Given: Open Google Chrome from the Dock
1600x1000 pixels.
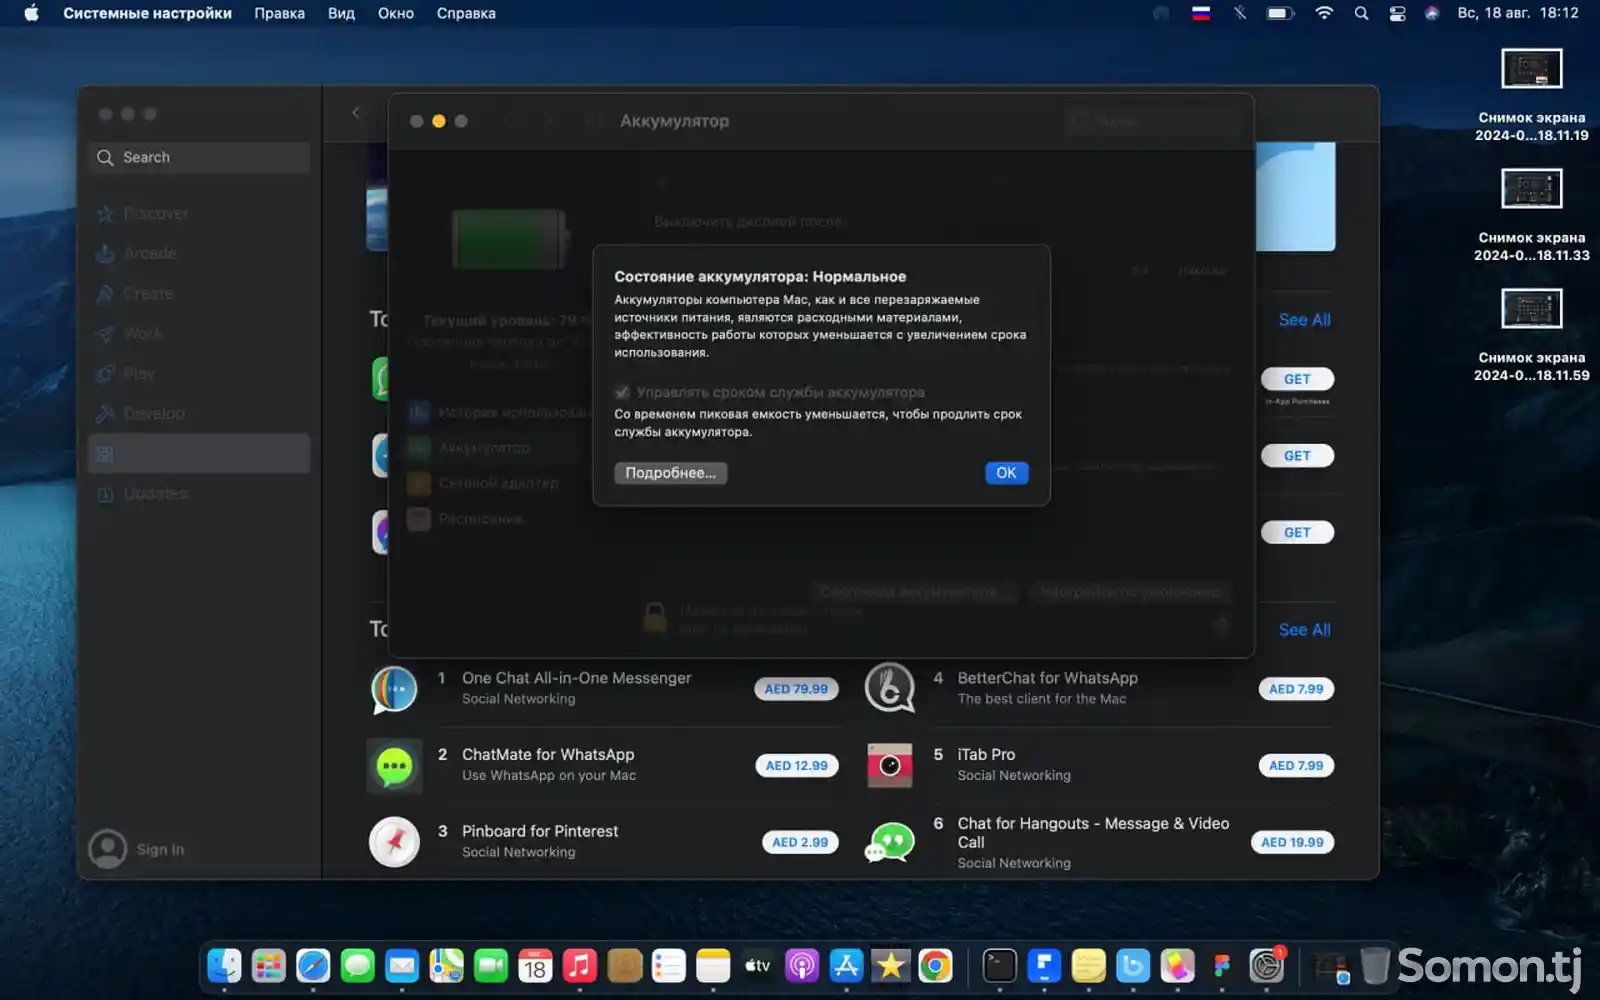Looking at the screenshot, I should point(935,966).
